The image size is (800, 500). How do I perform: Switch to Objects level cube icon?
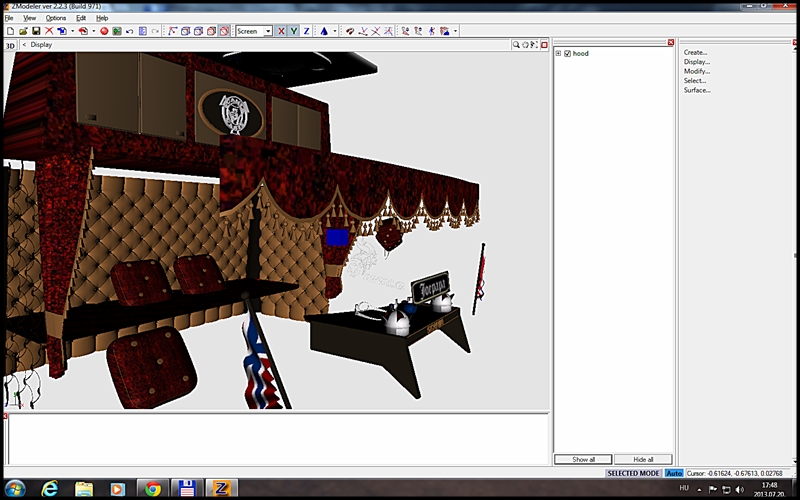[211, 31]
